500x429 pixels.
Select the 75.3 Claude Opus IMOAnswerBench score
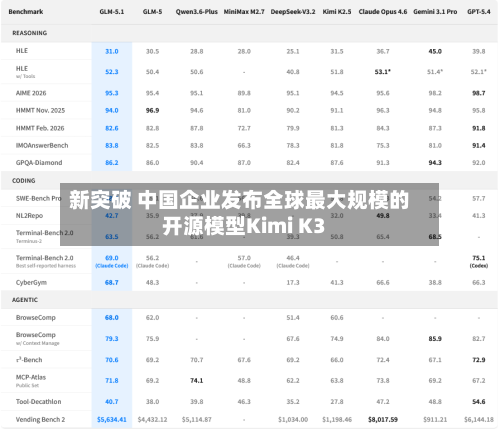click(383, 145)
